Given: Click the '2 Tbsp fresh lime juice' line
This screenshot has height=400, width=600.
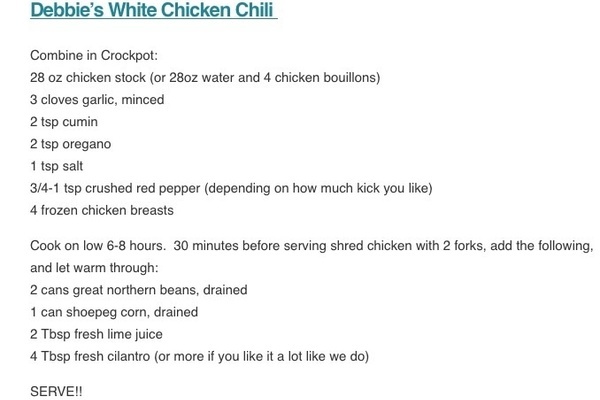Looking at the screenshot, I should [96, 335].
